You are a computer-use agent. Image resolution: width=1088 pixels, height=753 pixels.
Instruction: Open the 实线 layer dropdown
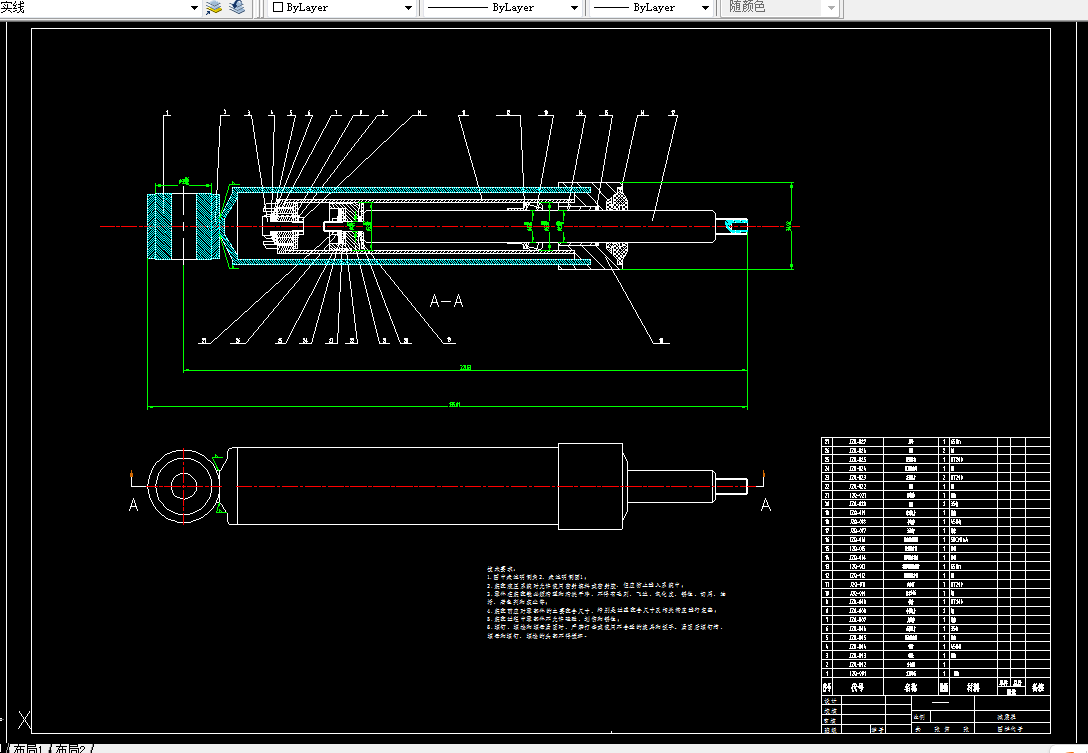(x=194, y=8)
